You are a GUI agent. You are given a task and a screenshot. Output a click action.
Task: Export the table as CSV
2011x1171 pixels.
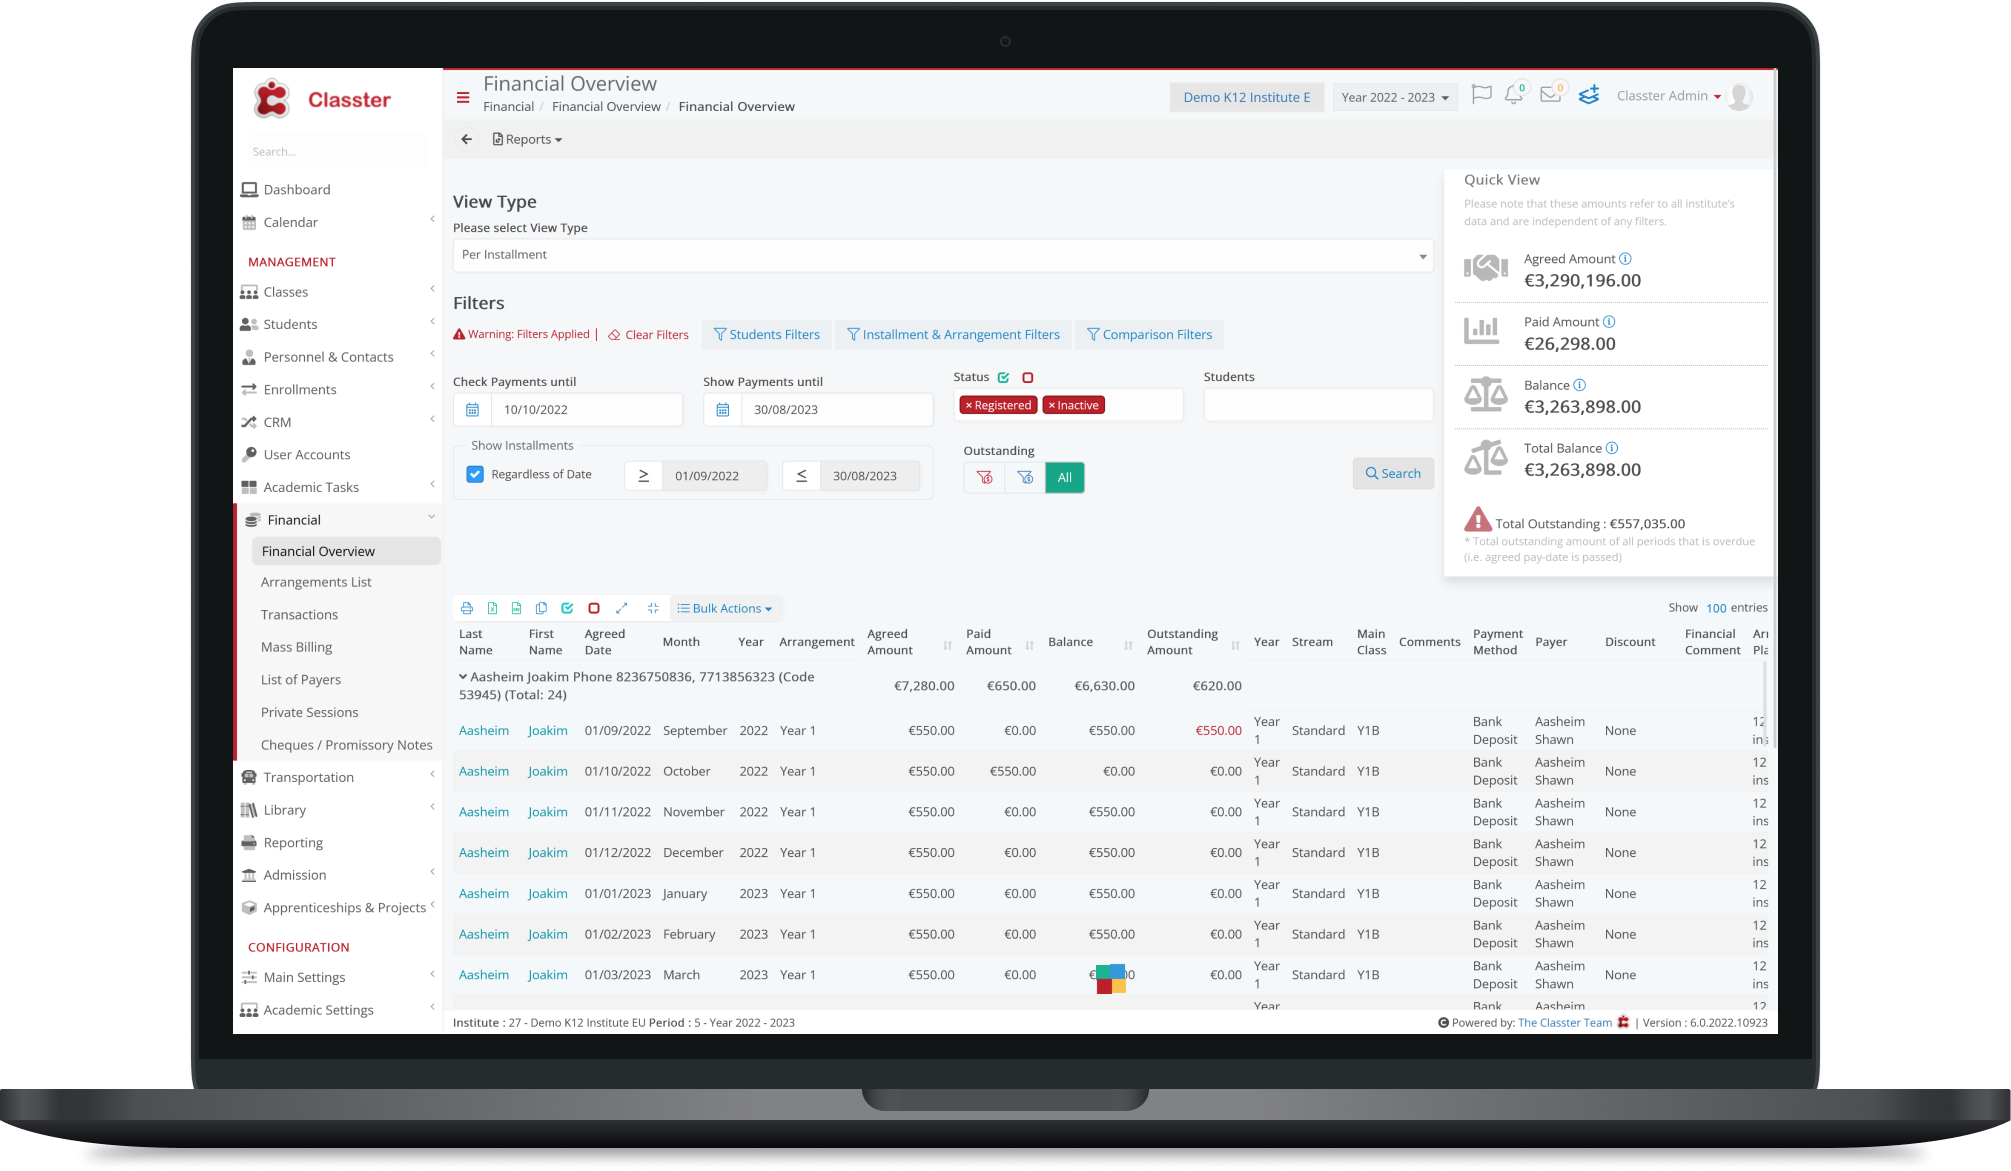pyautogui.click(x=516, y=608)
